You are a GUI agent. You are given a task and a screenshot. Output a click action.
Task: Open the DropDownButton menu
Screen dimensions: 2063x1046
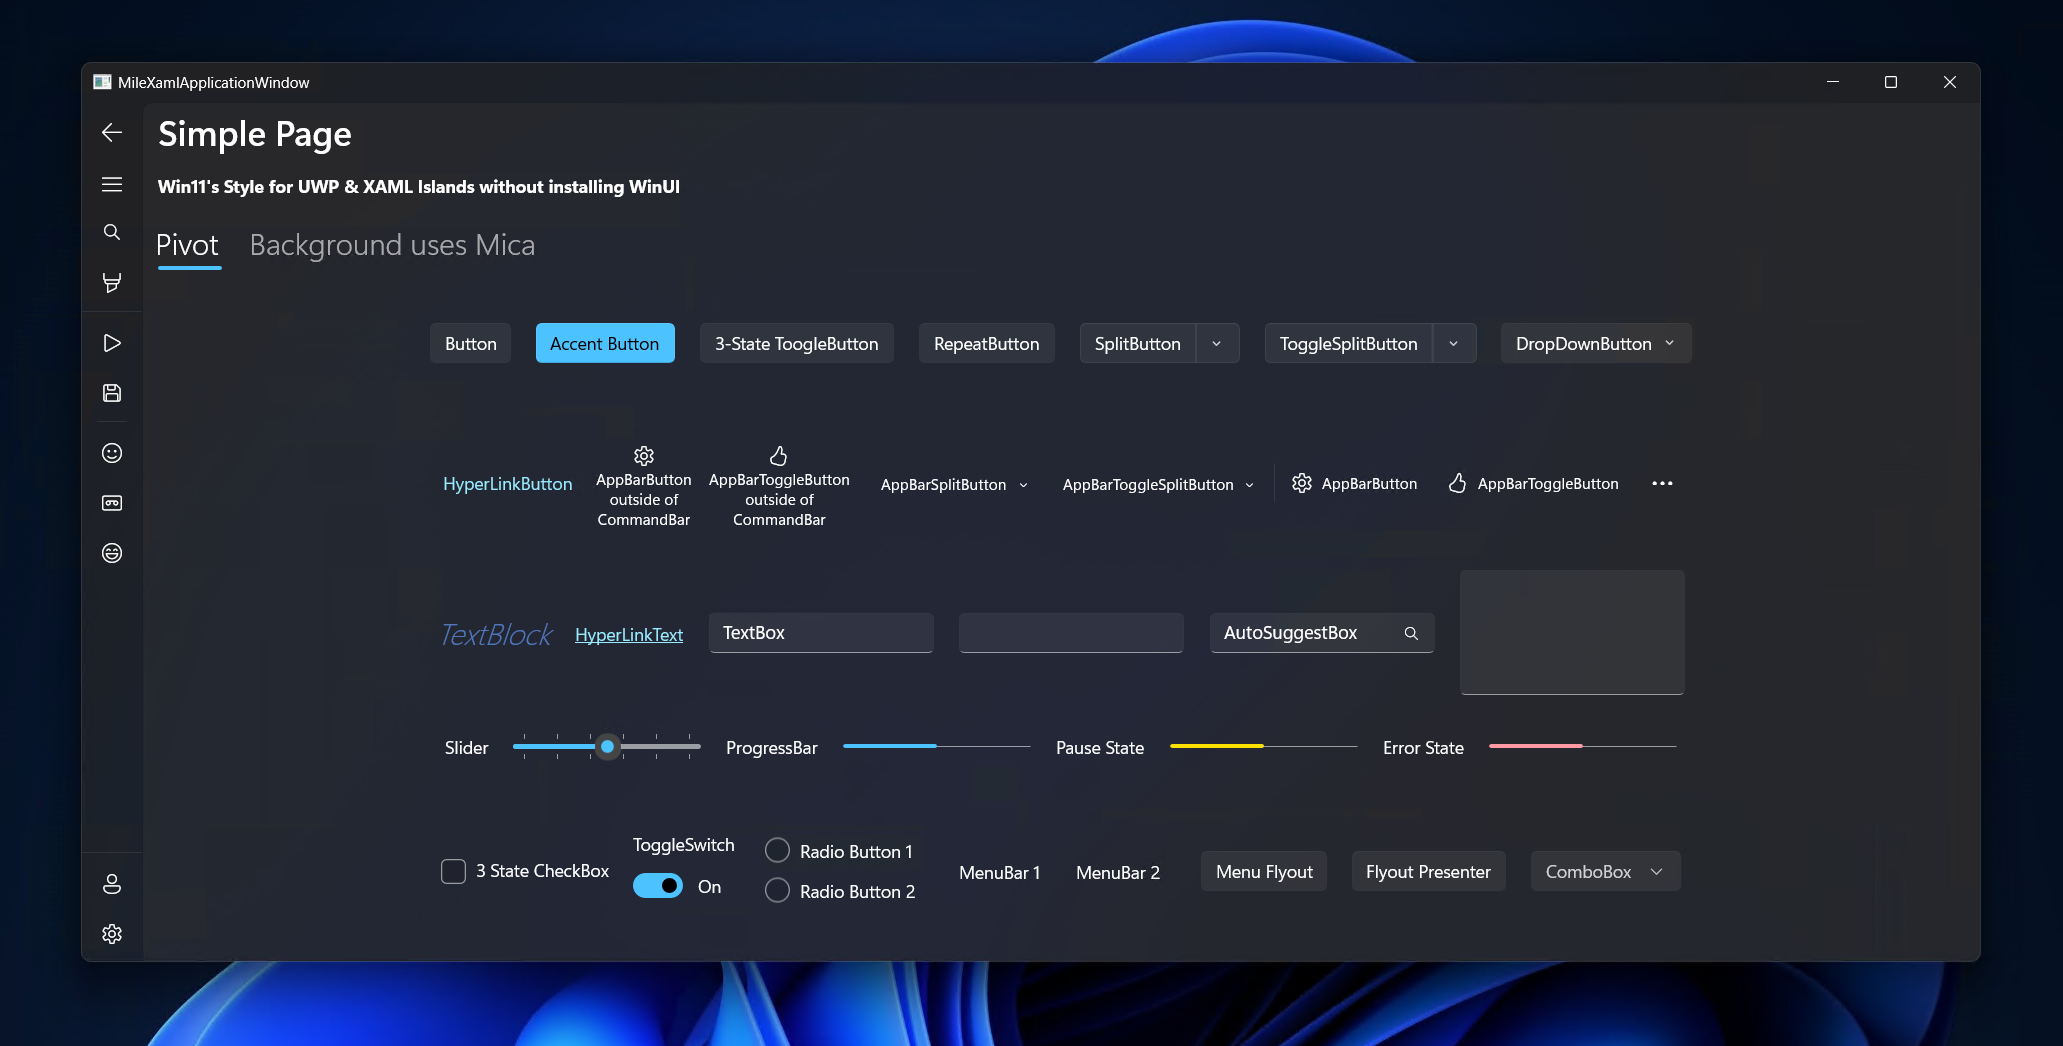coord(1595,343)
